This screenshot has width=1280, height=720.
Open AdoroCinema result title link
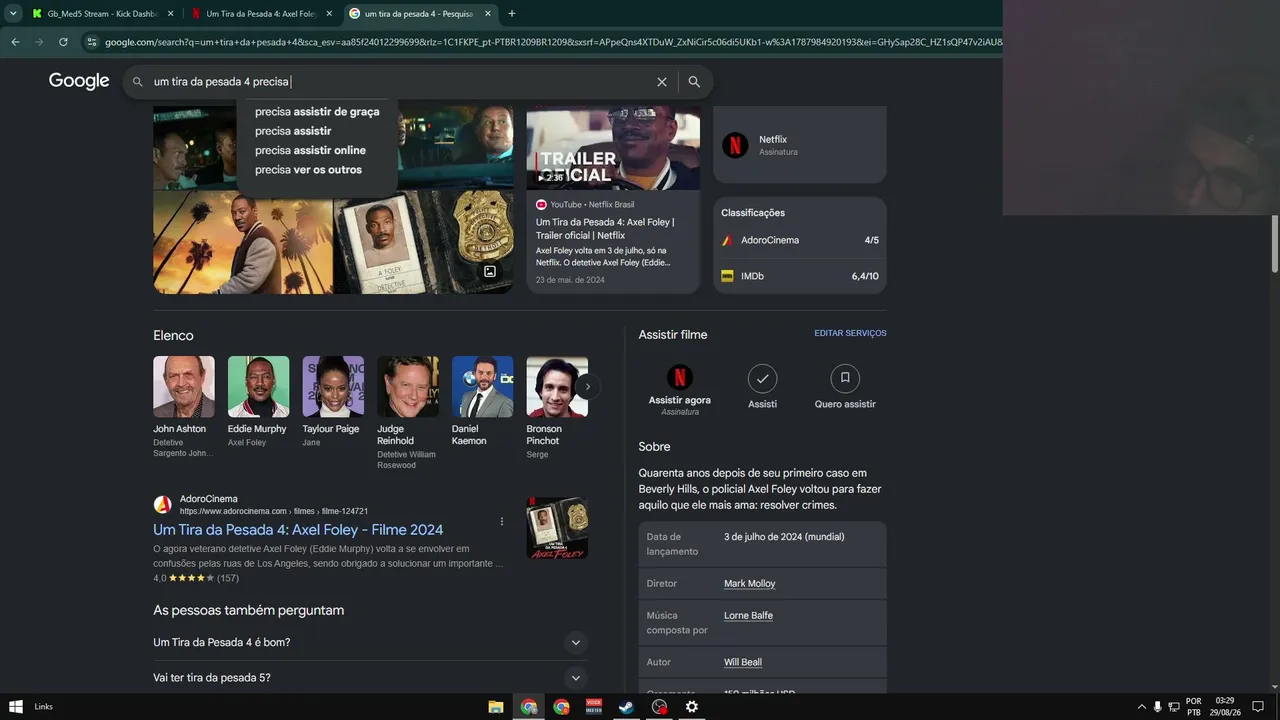click(298, 530)
